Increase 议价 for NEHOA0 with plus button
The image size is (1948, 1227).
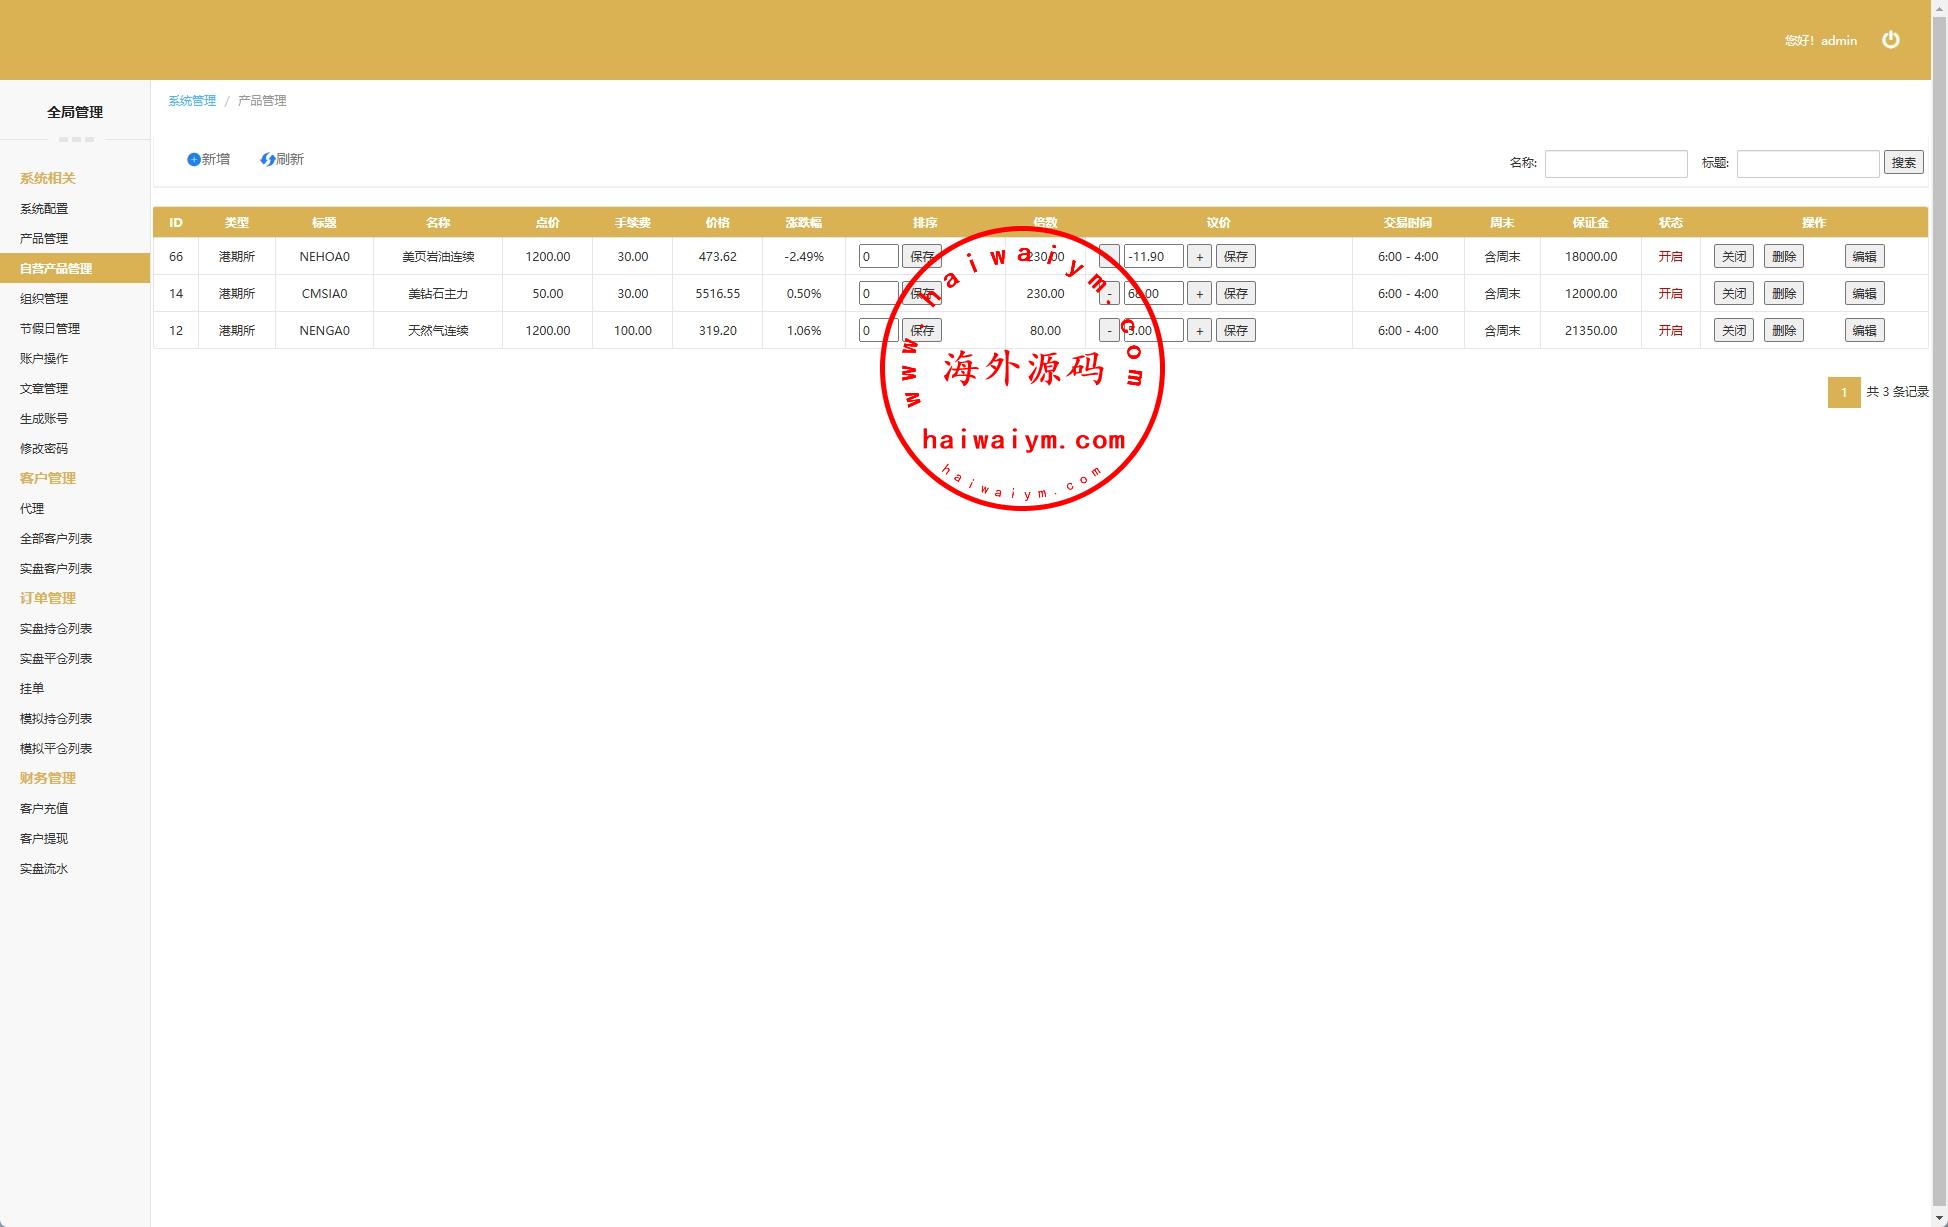1199,257
